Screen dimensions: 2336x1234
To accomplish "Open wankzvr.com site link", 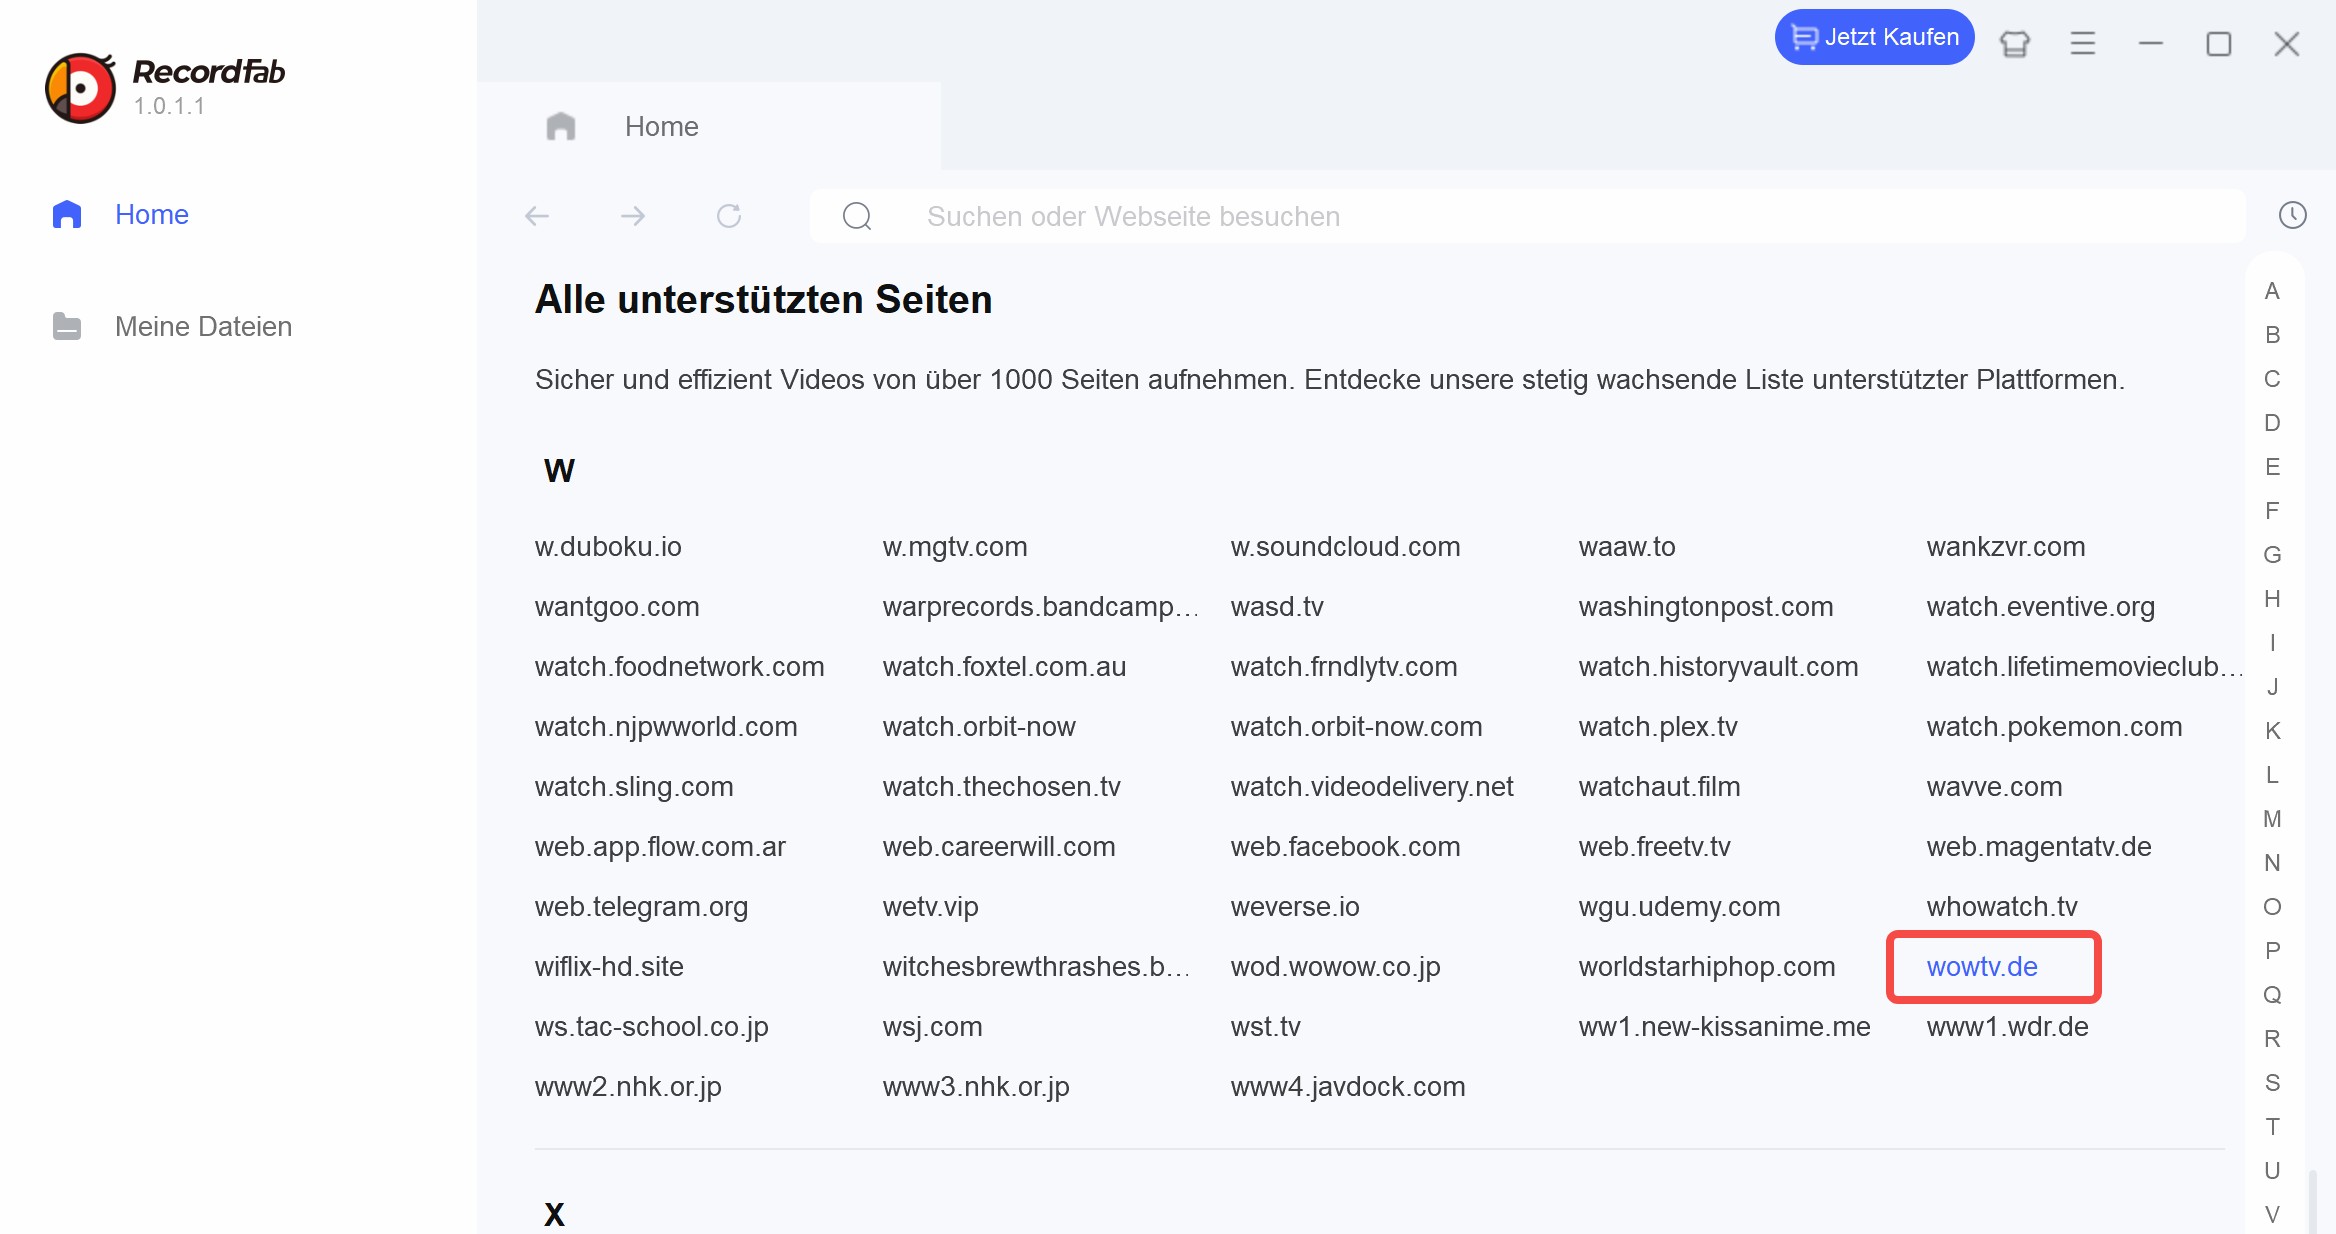I will pos(2005,547).
